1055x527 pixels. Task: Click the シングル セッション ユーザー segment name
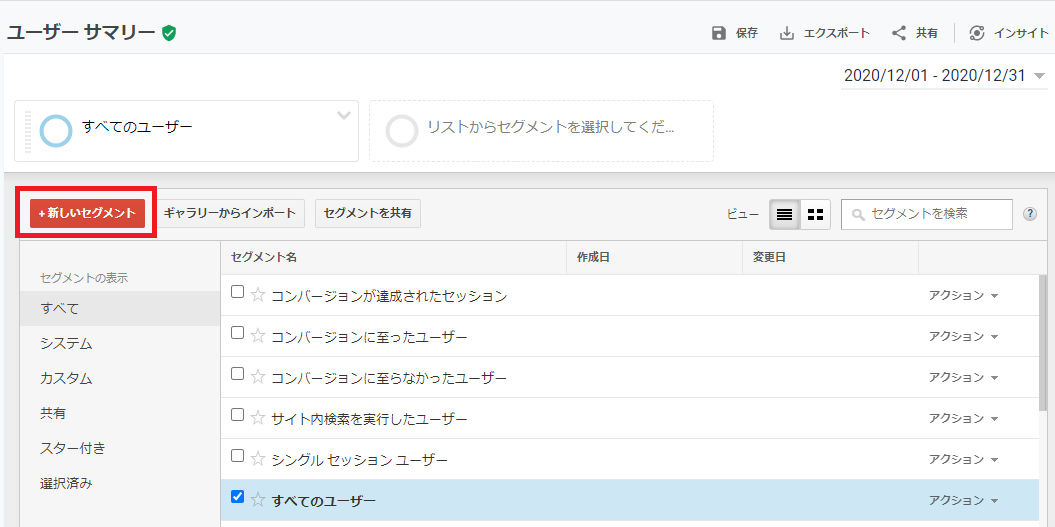pyautogui.click(x=359, y=460)
